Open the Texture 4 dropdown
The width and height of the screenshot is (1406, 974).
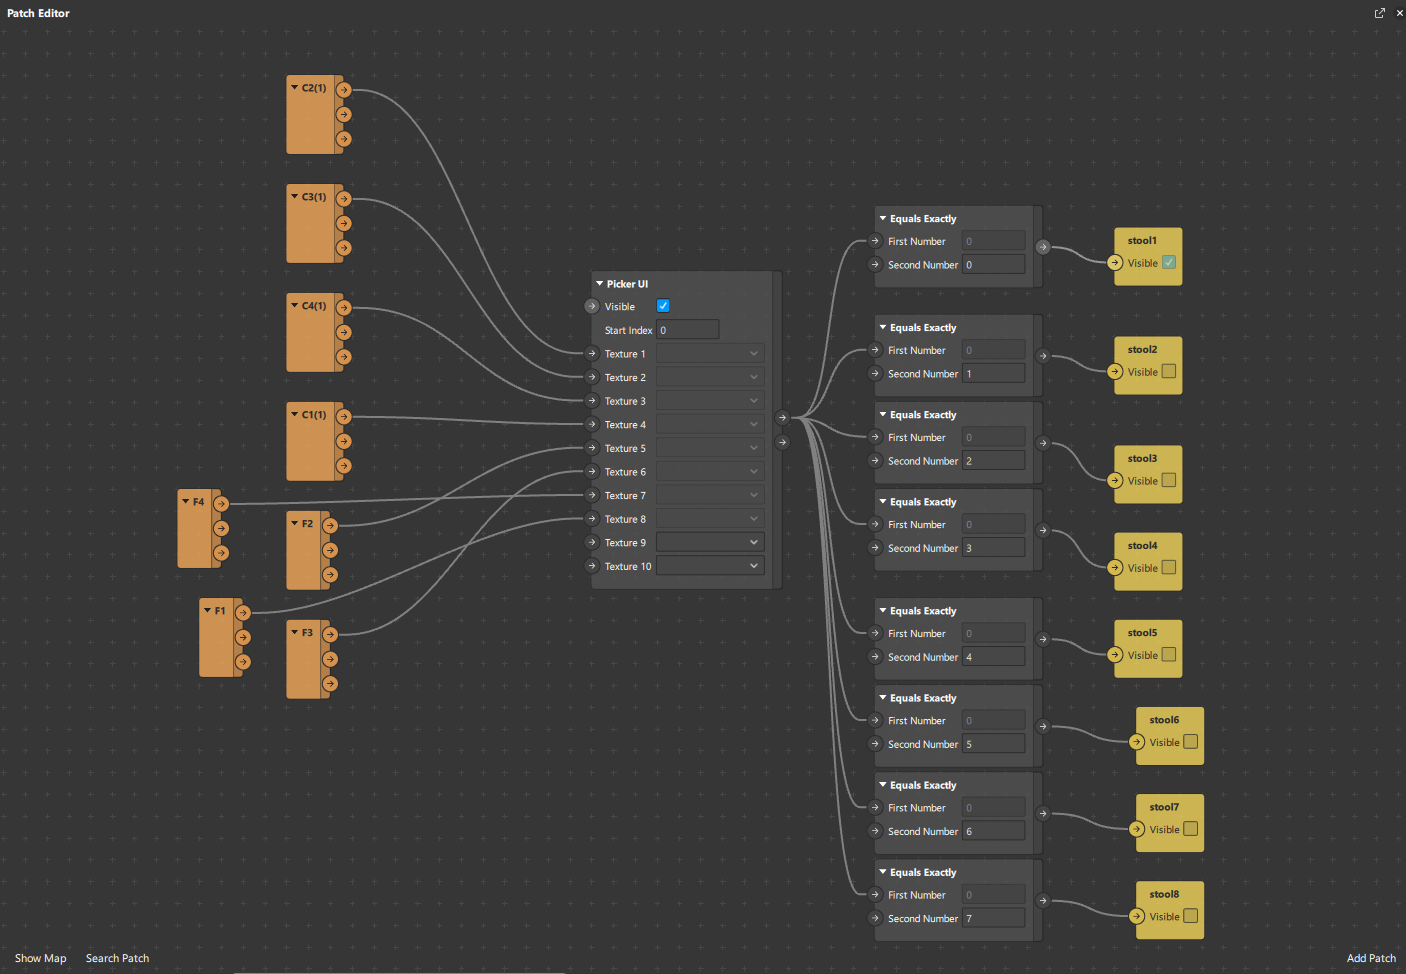coord(710,424)
